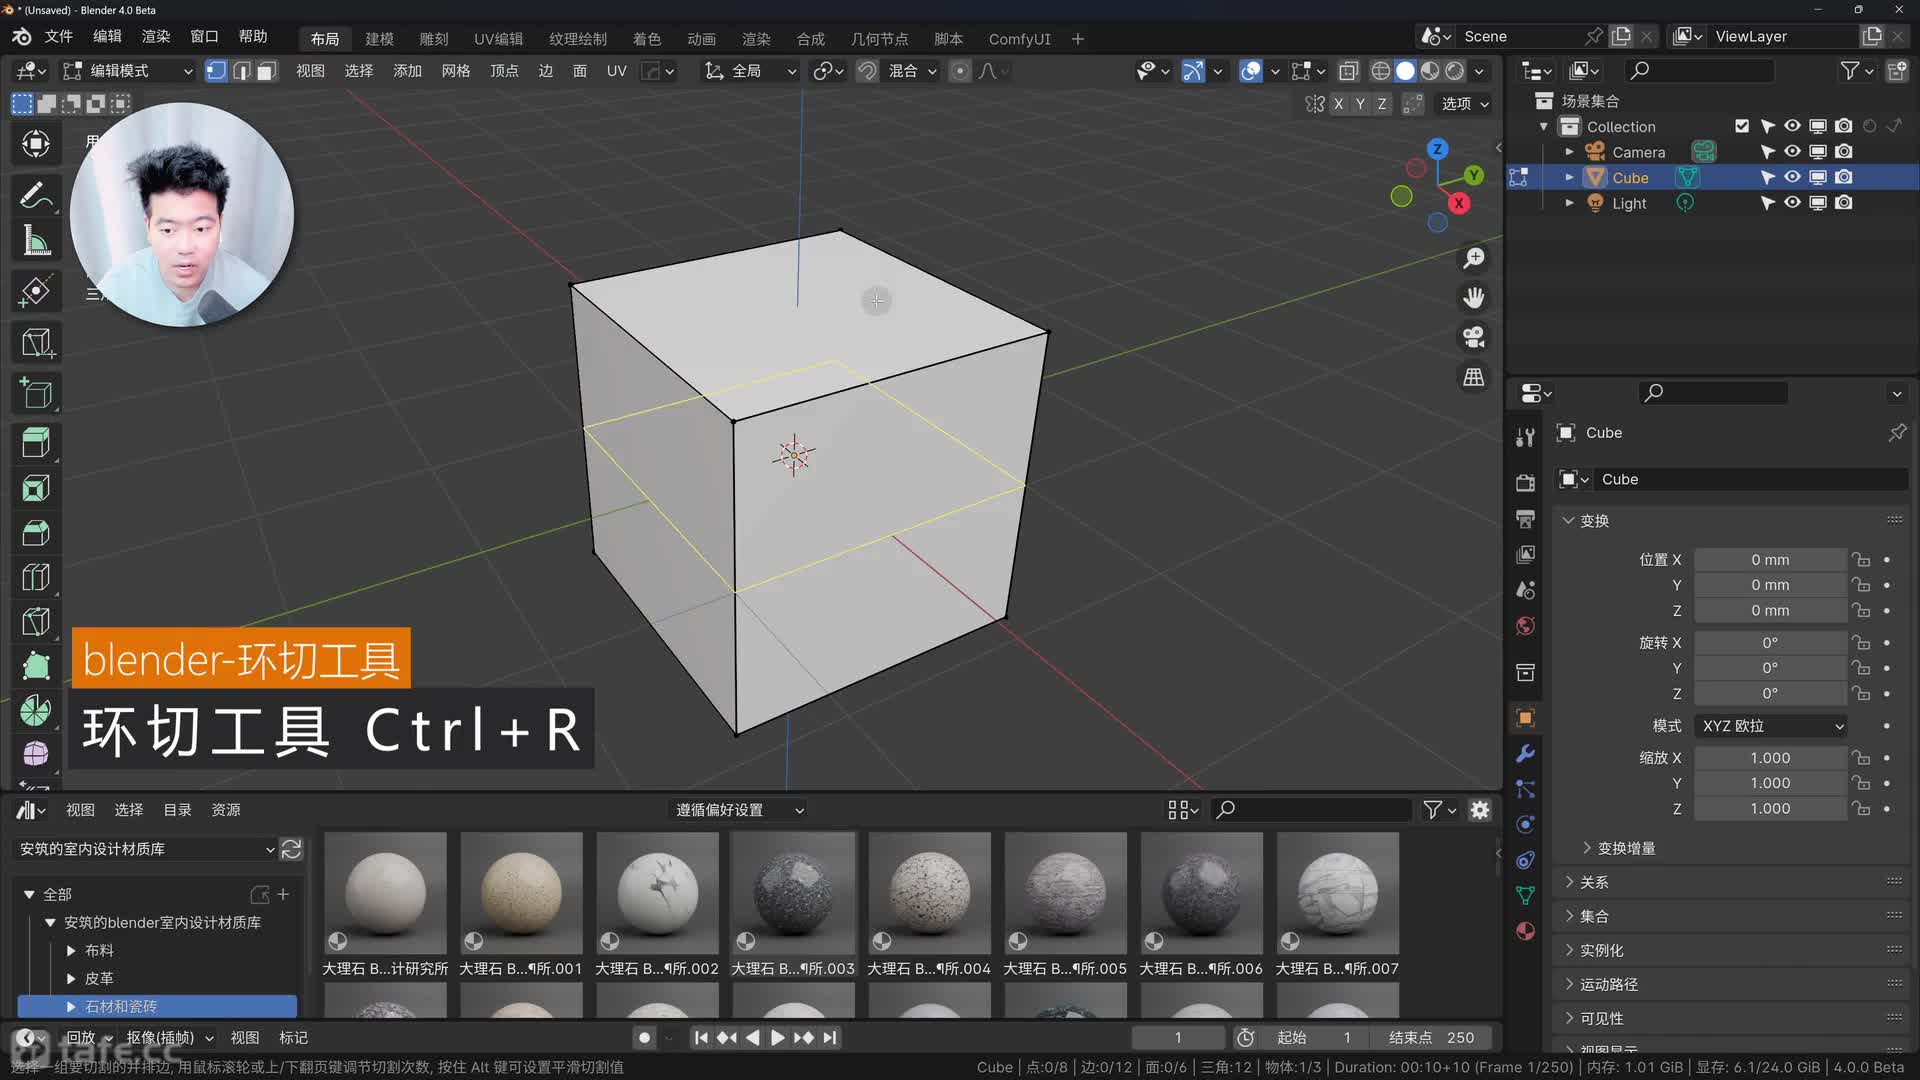The image size is (1920, 1080).
Task: Open the rotation mode XYZ Euler dropdown
Action: click(x=1771, y=726)
